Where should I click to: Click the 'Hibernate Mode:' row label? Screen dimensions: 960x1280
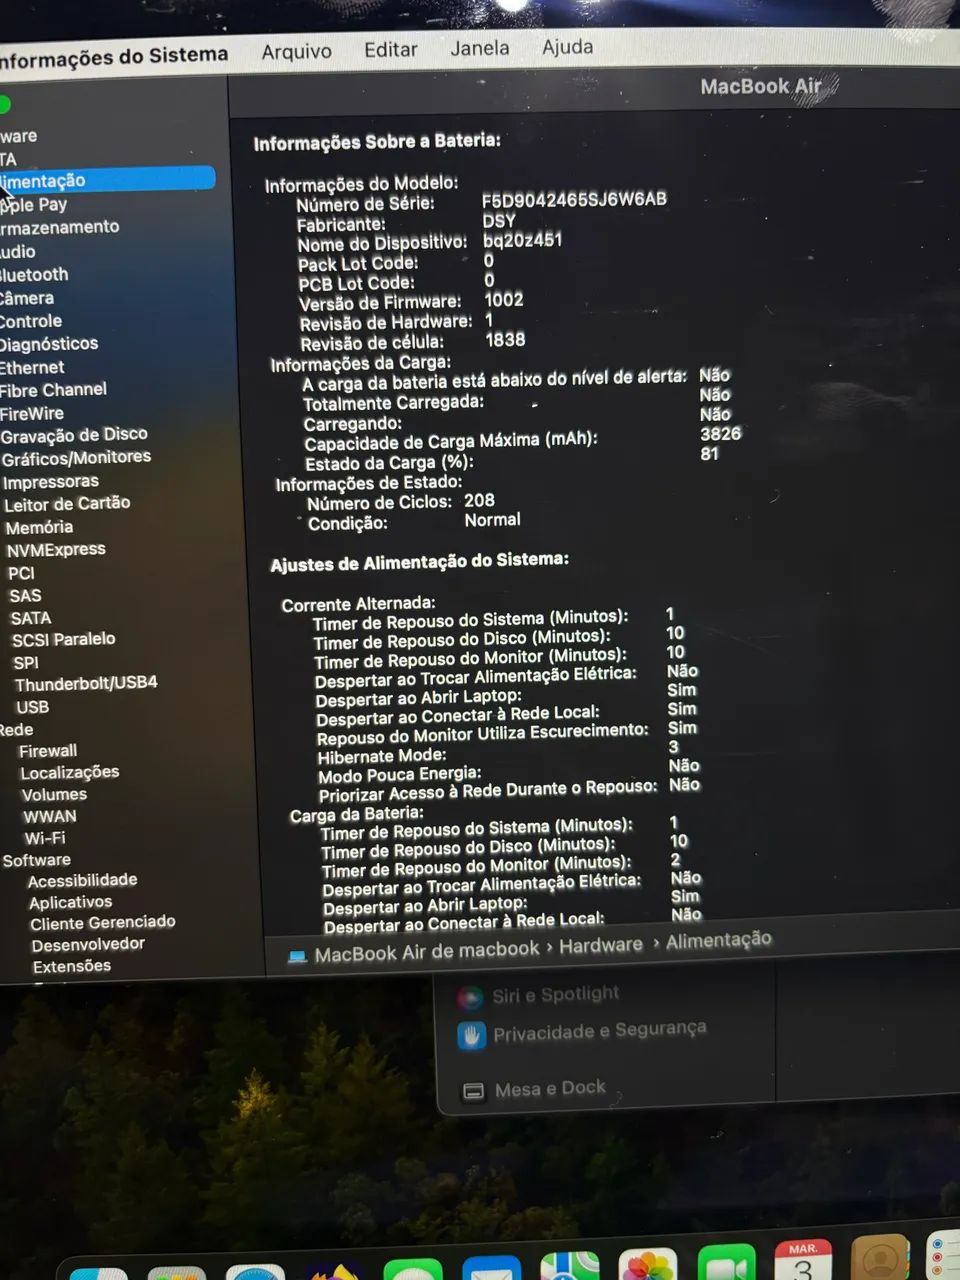382,757
